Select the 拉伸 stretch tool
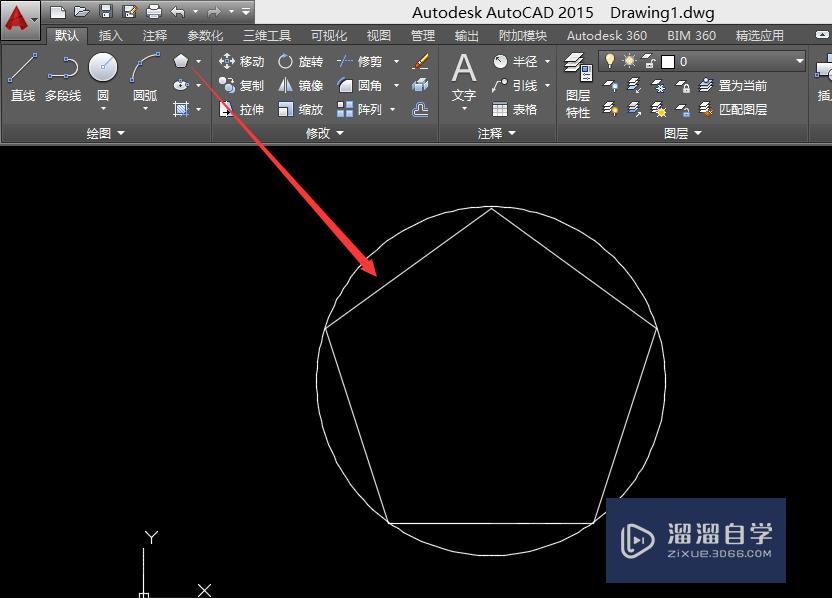This screenshot has height=598, width=832. 241,109
